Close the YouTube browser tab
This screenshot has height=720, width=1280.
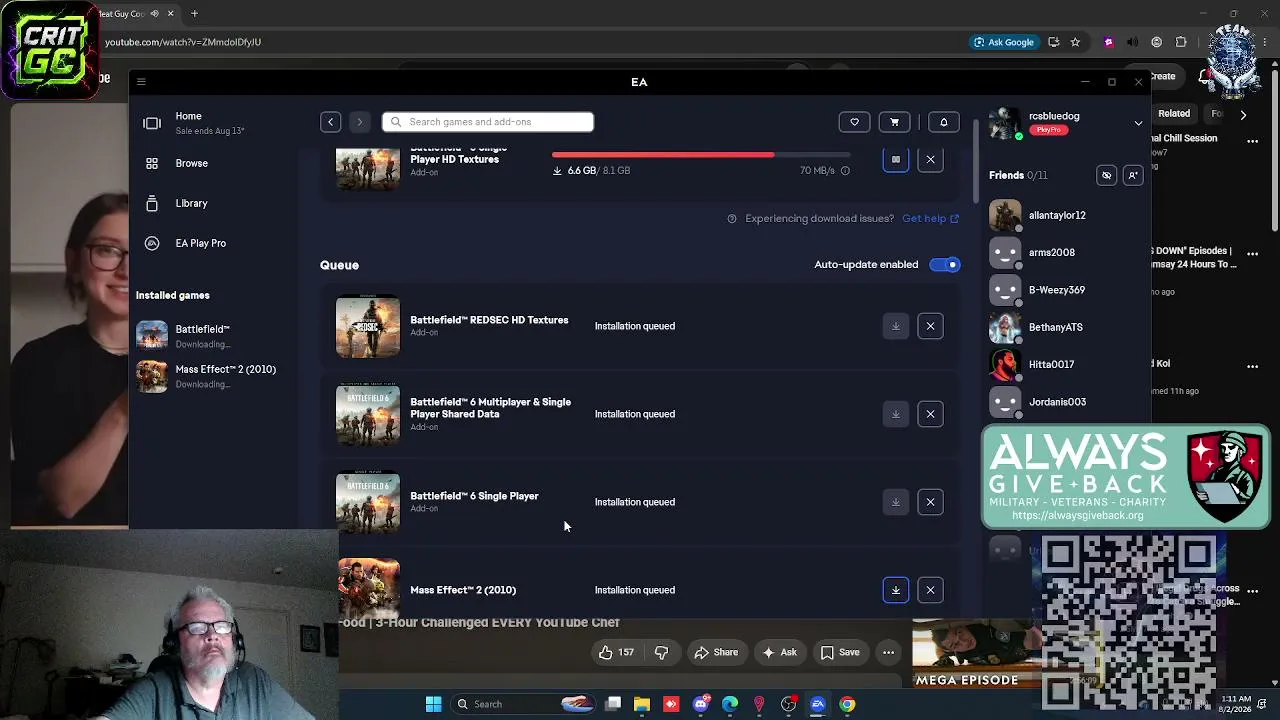pyautogui.click(x=170, y=14)
